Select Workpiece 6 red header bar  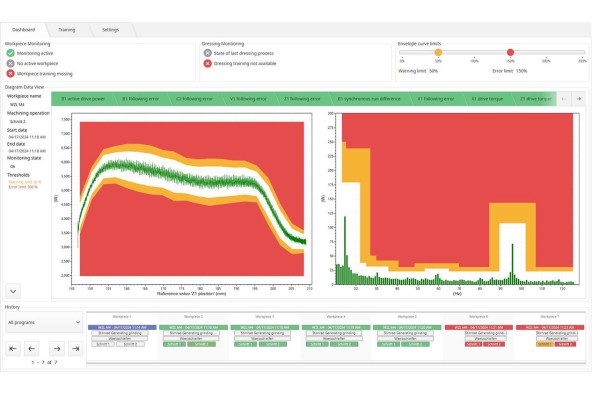click(479, 328)
